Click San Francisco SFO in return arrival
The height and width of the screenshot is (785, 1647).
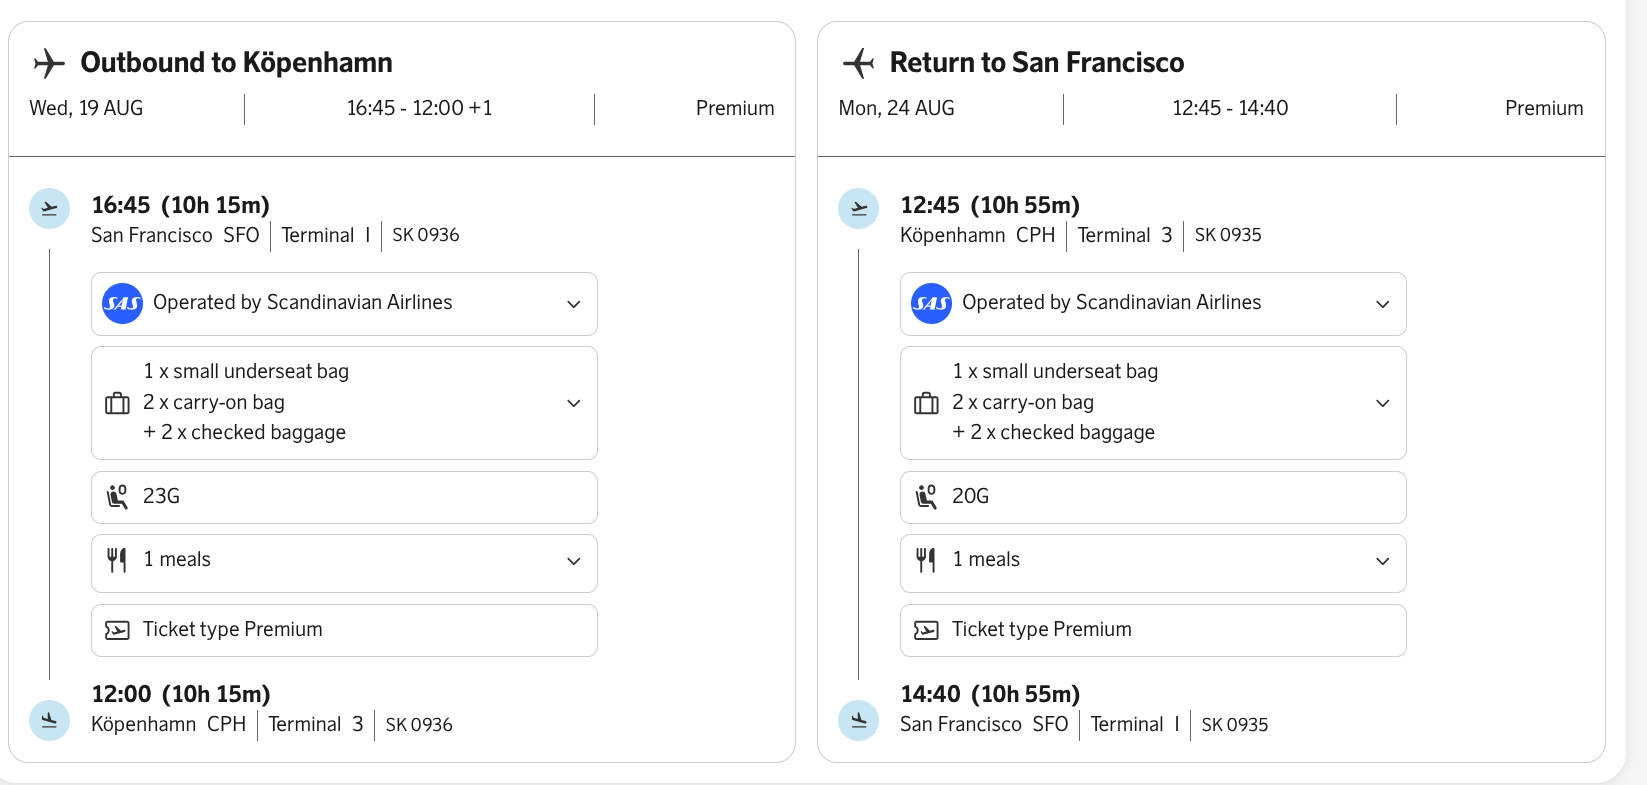pos(984,724)
